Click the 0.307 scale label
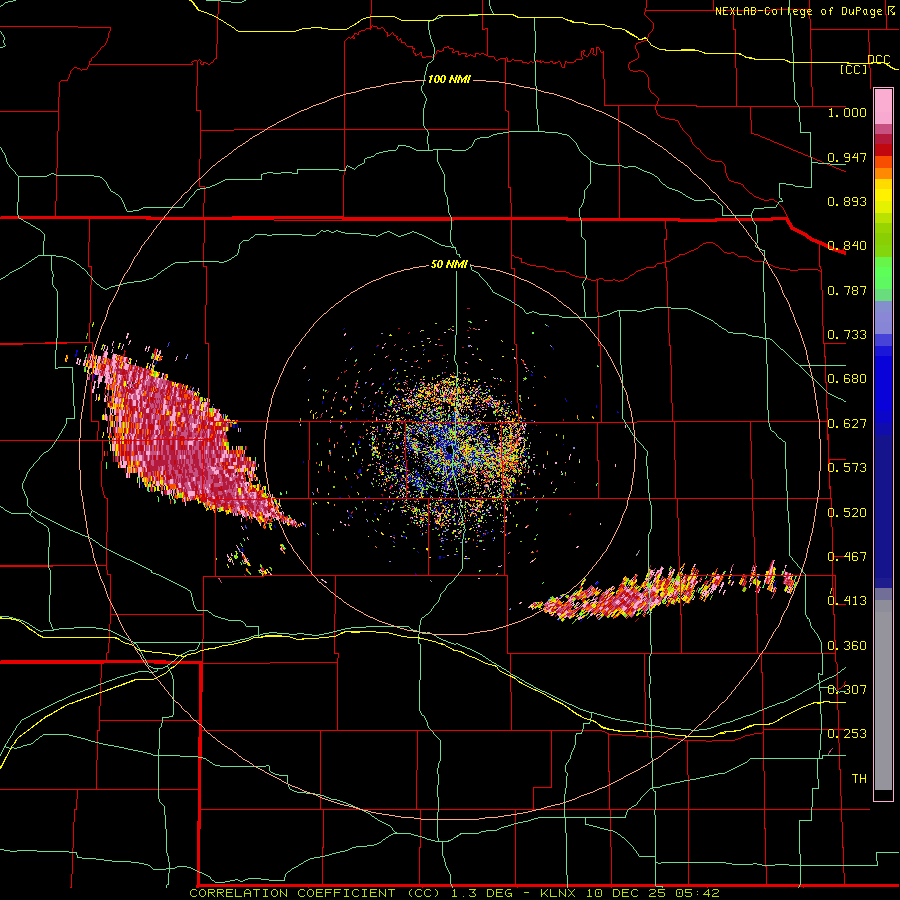Image resolution: width=900 pixels, height=900 pixels. tap(847, 690)
